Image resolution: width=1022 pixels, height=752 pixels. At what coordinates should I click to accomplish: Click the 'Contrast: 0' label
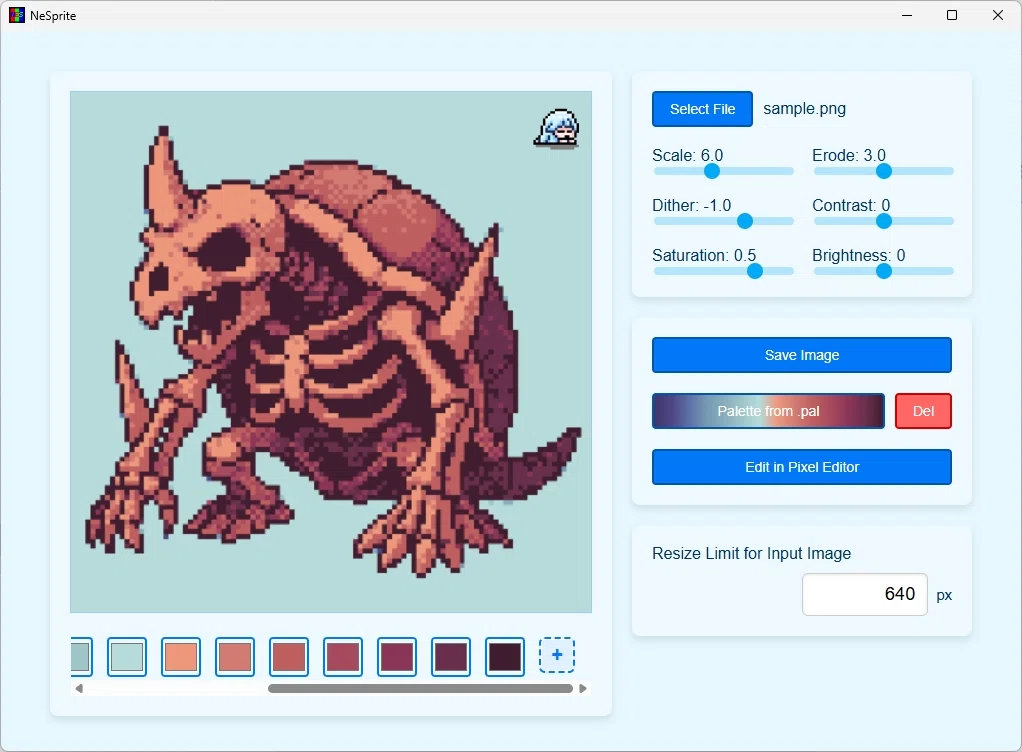click(x=851, y=205)
